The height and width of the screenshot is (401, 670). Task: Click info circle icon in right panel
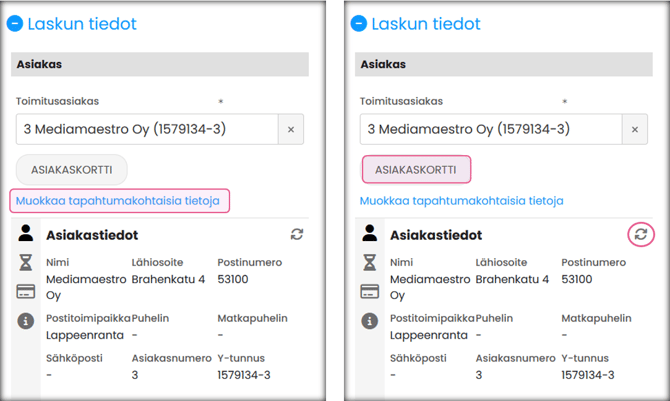point(370,320)
